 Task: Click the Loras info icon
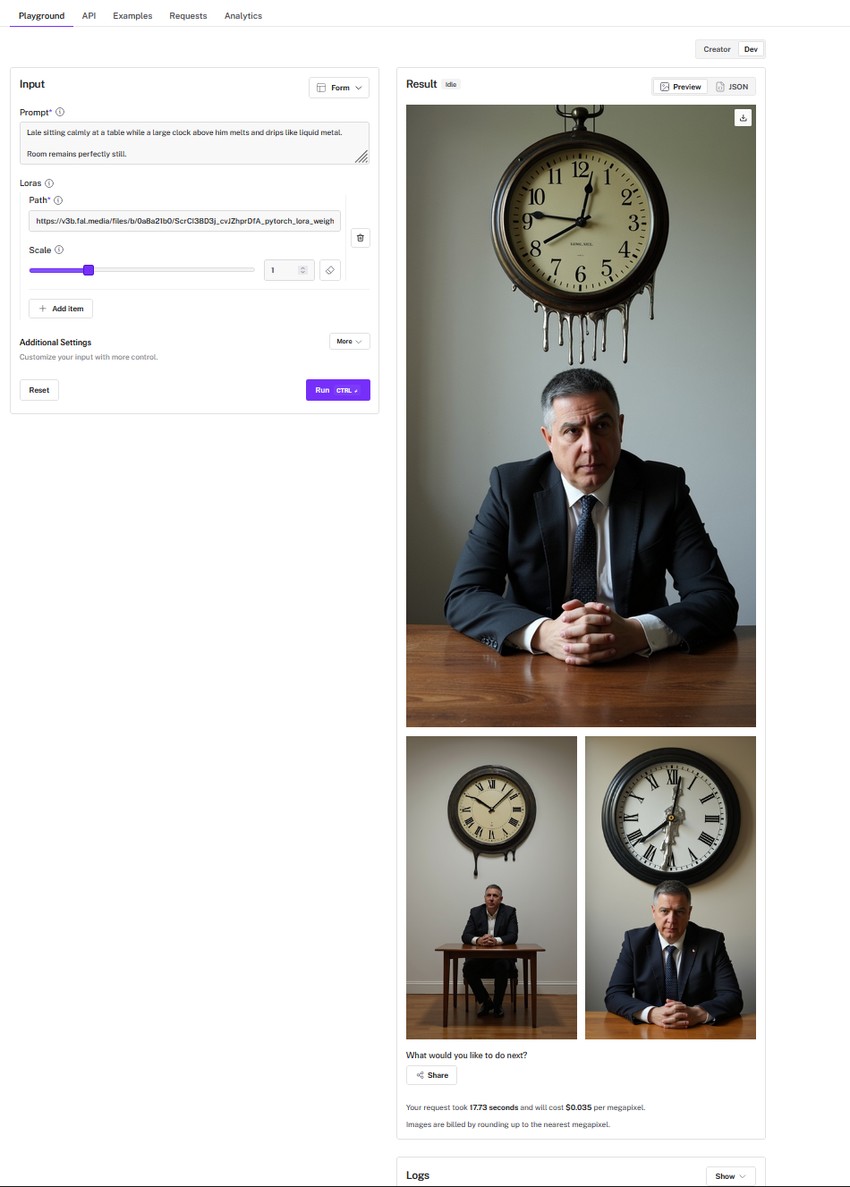49,183
